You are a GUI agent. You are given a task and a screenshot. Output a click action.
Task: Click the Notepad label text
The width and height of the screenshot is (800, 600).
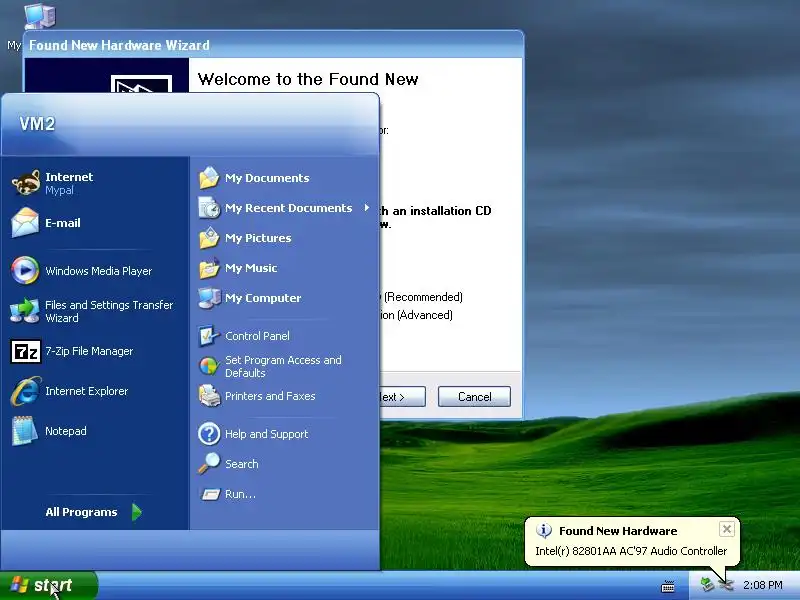66,431
